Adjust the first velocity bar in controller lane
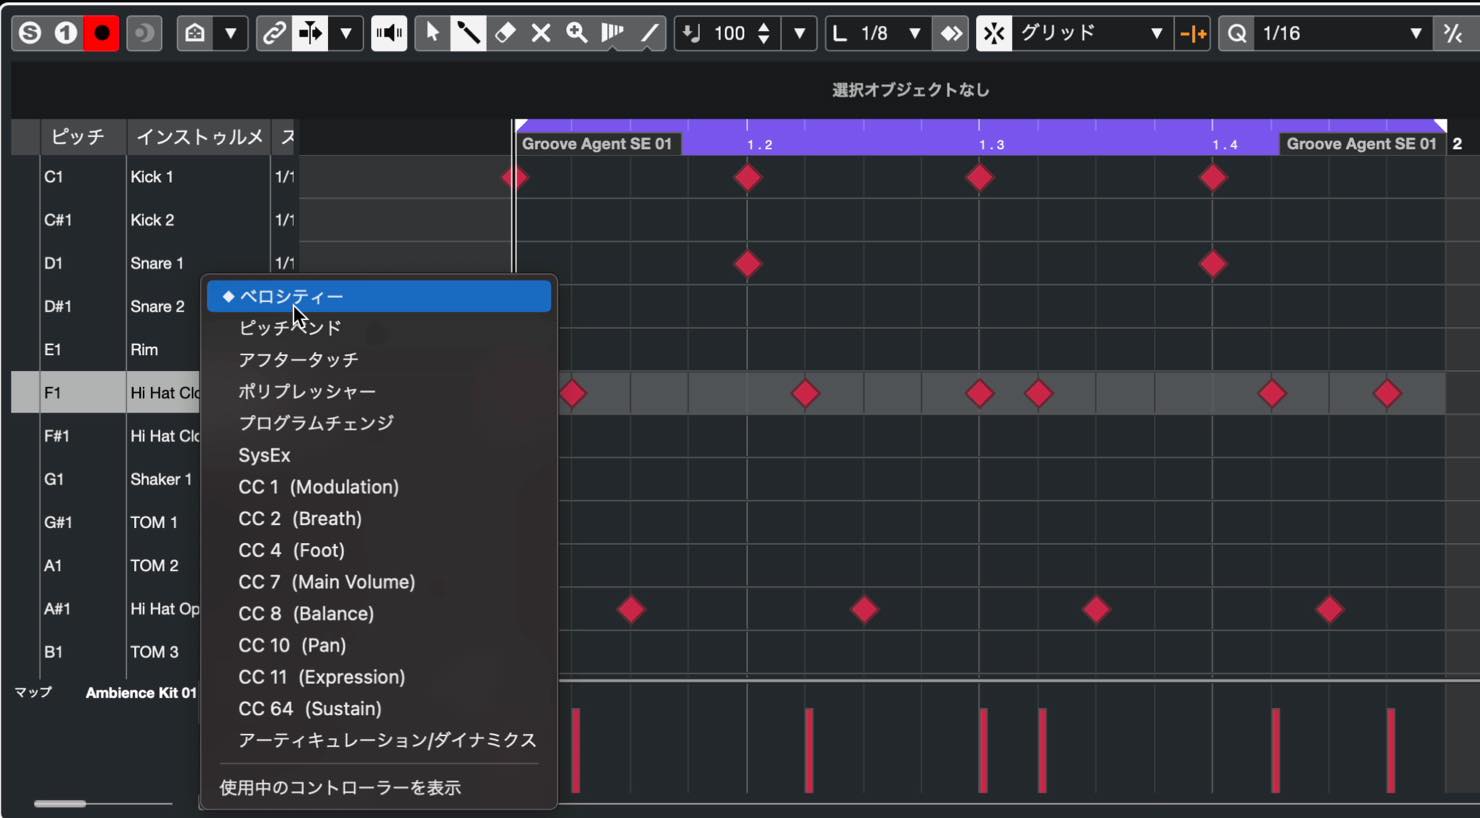Image resolution: width=1480 pixels, height=818 pixels. point(576,750)
